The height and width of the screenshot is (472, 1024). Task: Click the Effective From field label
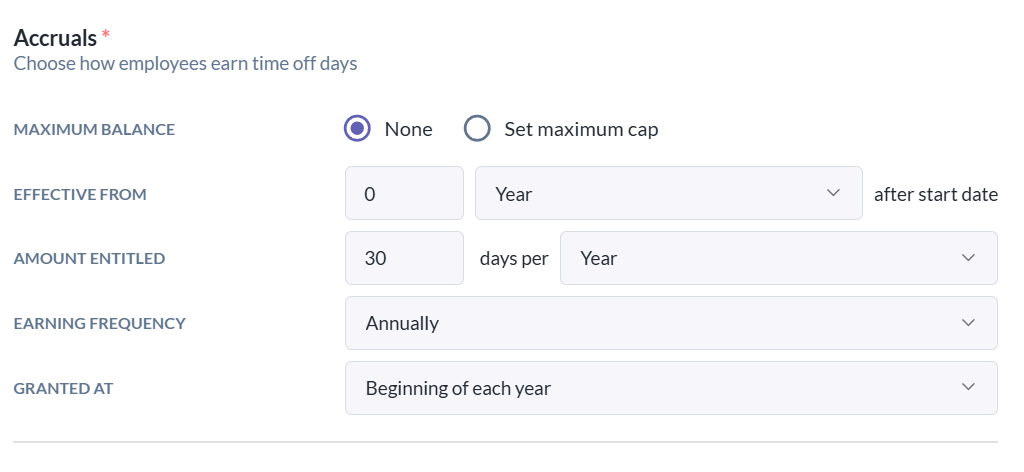(x=80, y=195)
